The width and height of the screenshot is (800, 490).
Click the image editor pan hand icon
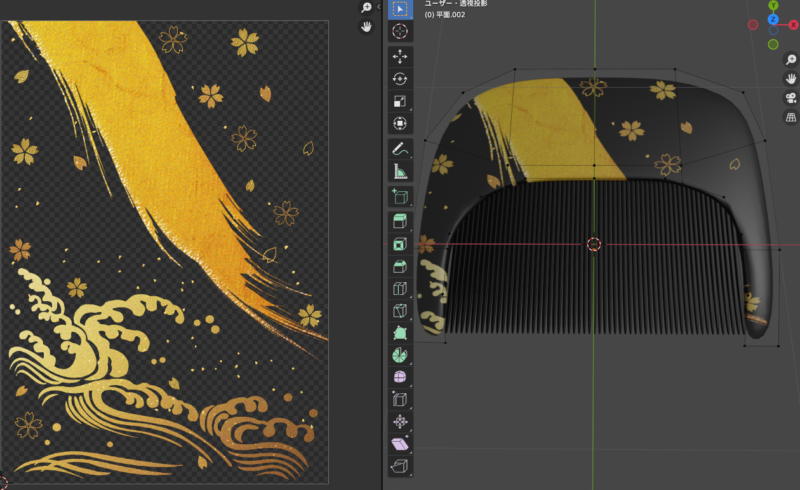click(366, 27)
